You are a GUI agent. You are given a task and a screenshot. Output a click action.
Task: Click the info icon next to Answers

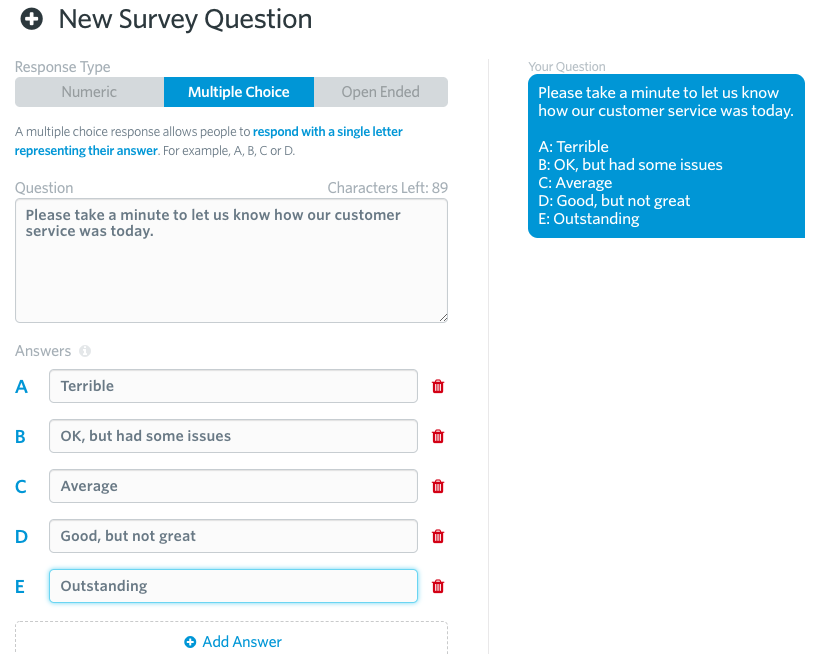[85, 351]
